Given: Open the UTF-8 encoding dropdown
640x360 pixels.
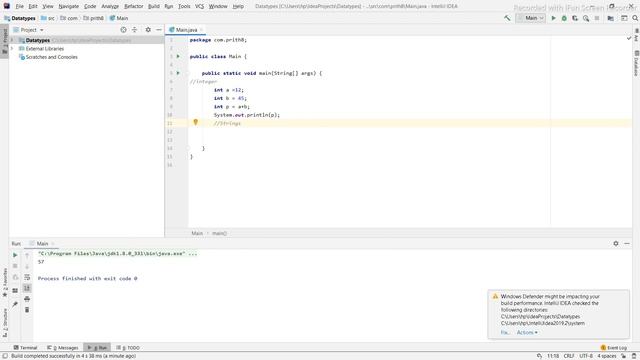Looking at the screenshot, I should (586, 356).
